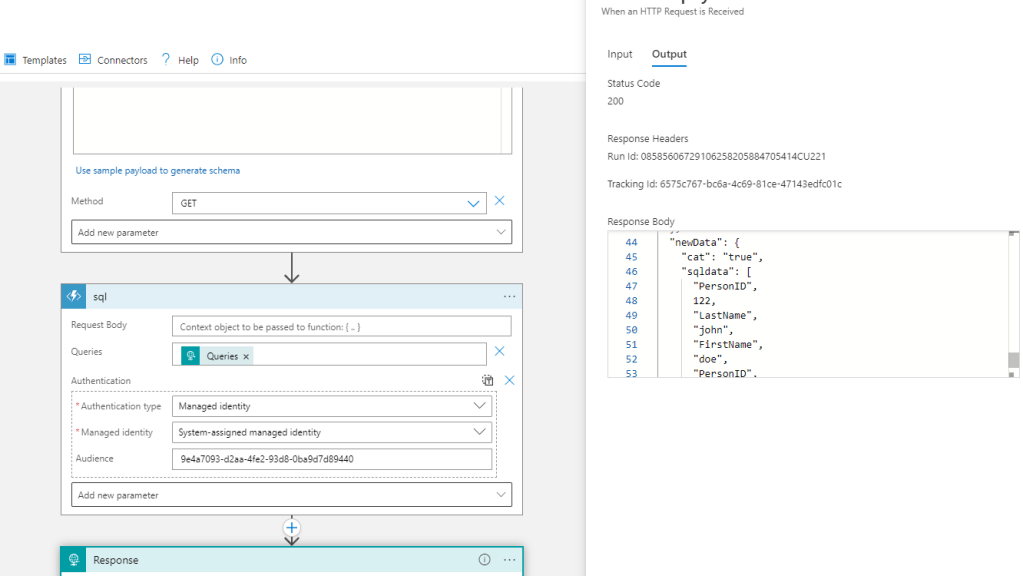1023x576 pixels.
Task: Open the sql action ellipsis menu
Action: [509, 297]
